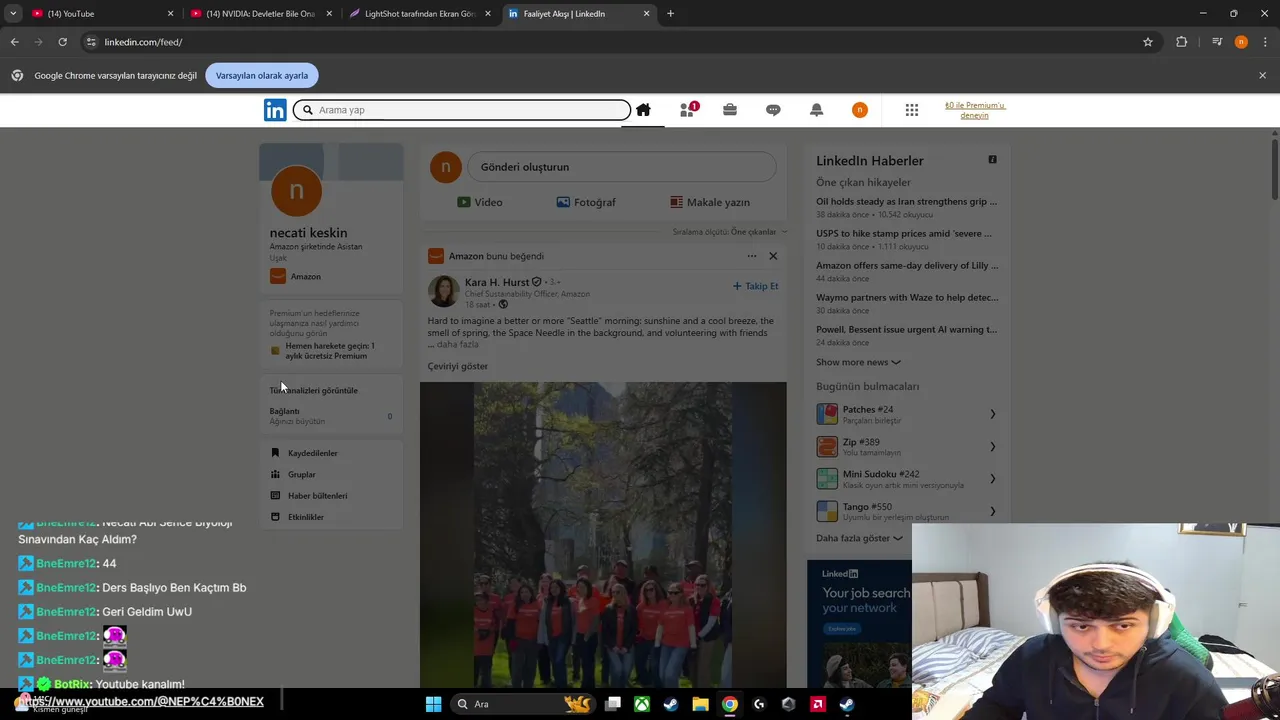The width and height of the screenshot is (1280, 720).
Task: Follow Kara H. Hurst via Takip Et
Action: click(755, 286)
